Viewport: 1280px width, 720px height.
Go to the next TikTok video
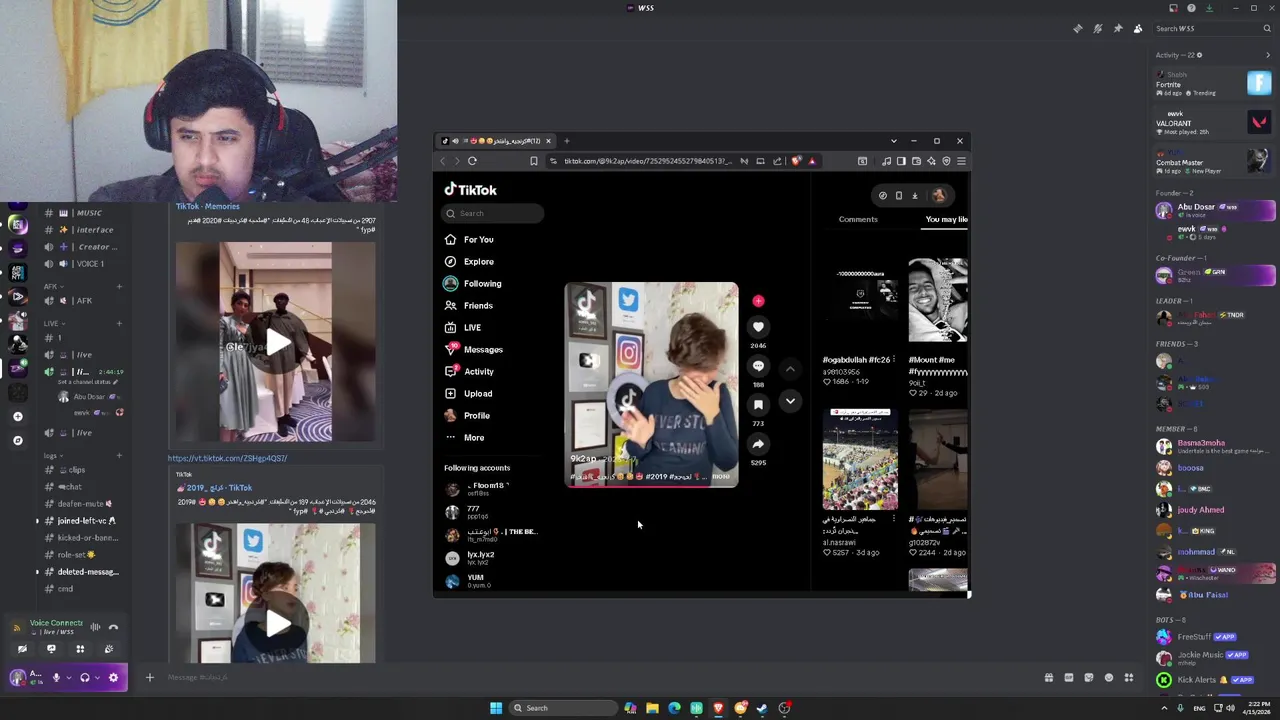point(790,401)
